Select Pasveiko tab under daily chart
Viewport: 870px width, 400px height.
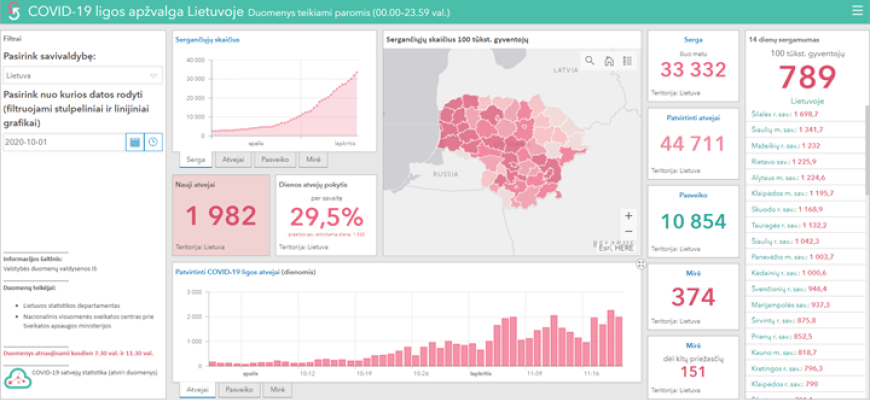coord(238,389)
